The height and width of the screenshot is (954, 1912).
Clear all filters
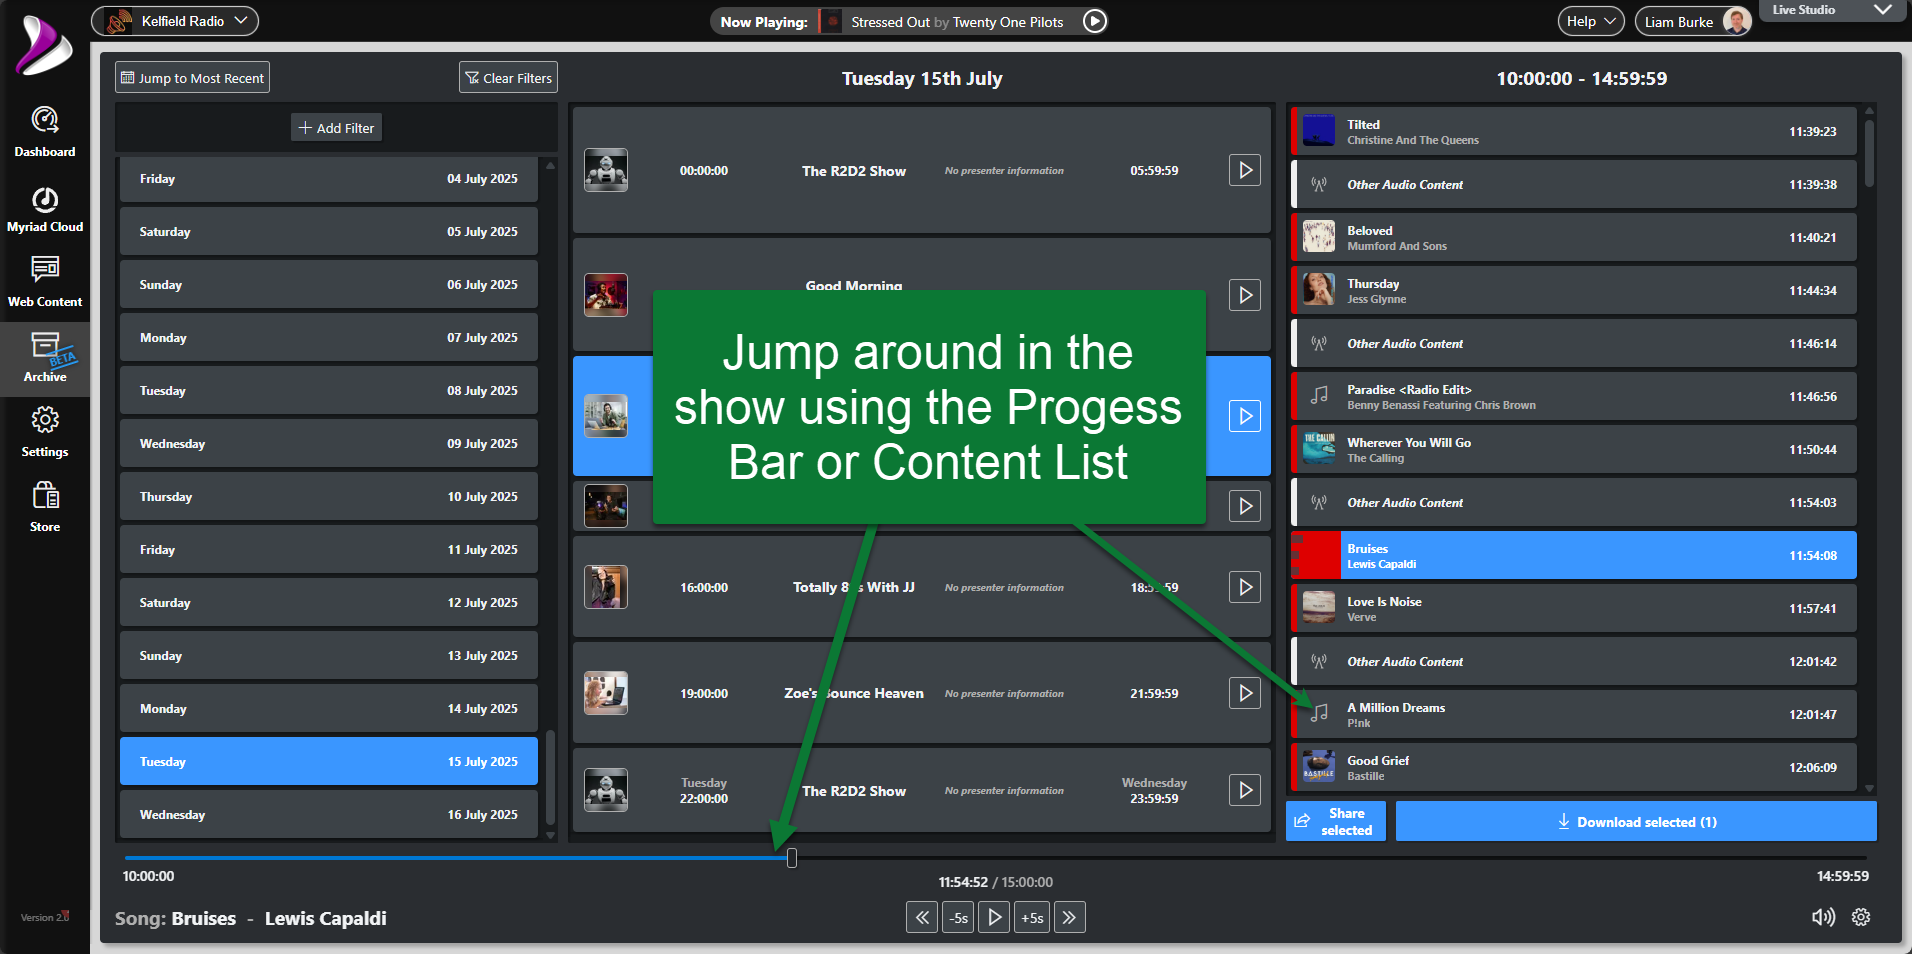coord(508,78)
